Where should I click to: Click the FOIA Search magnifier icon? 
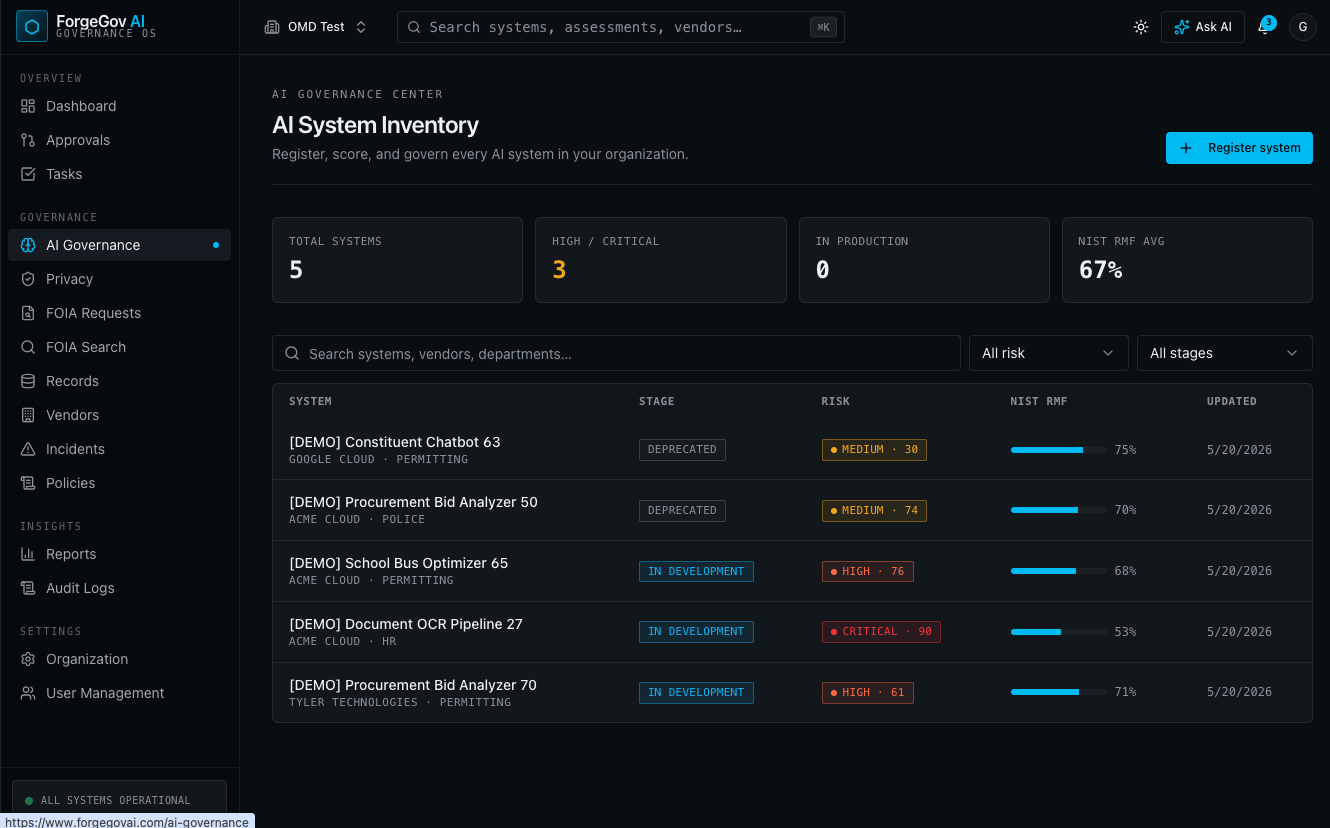pyautogui.click(x=28, y=347)
